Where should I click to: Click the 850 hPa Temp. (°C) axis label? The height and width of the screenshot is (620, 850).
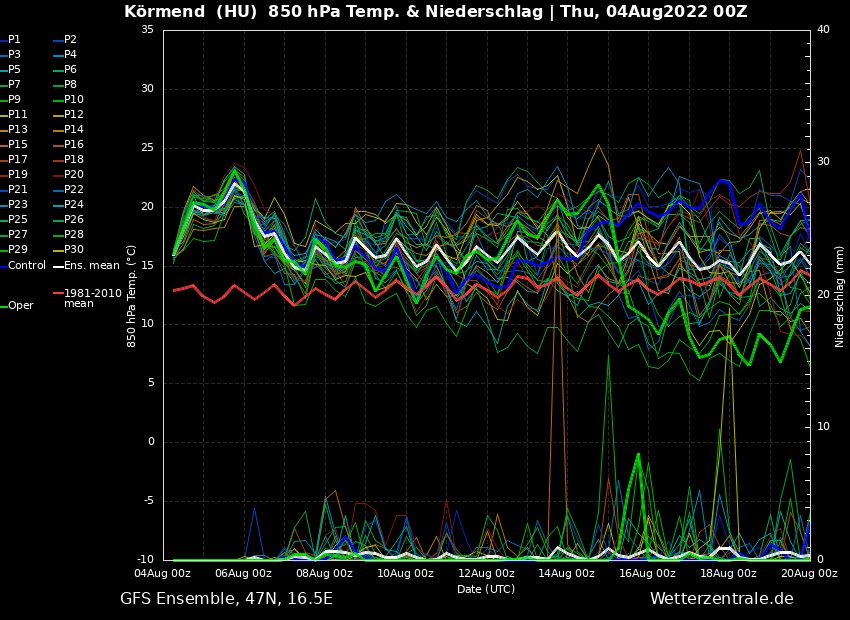132,296
